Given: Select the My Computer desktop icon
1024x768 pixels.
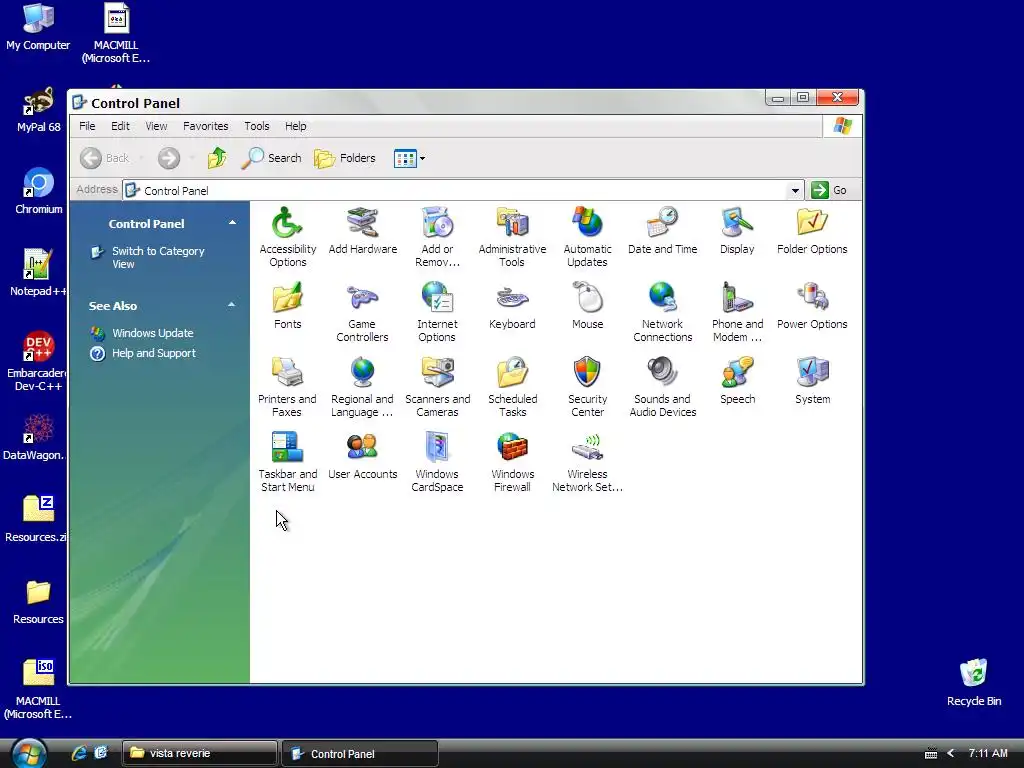Looking at the screenshot, I should (38, 26).
